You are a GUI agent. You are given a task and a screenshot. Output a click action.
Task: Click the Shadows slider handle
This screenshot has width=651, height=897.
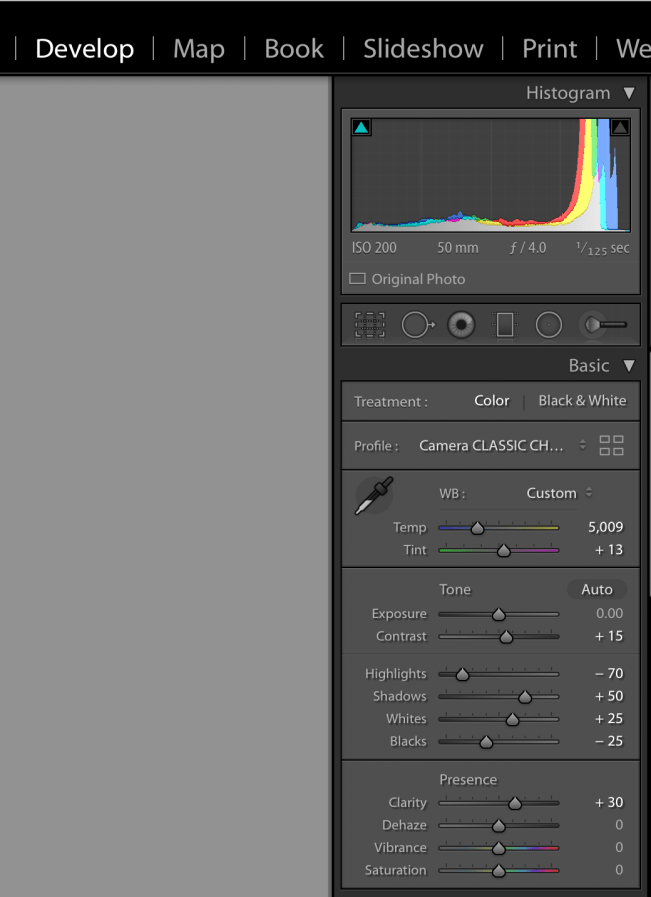525,697
